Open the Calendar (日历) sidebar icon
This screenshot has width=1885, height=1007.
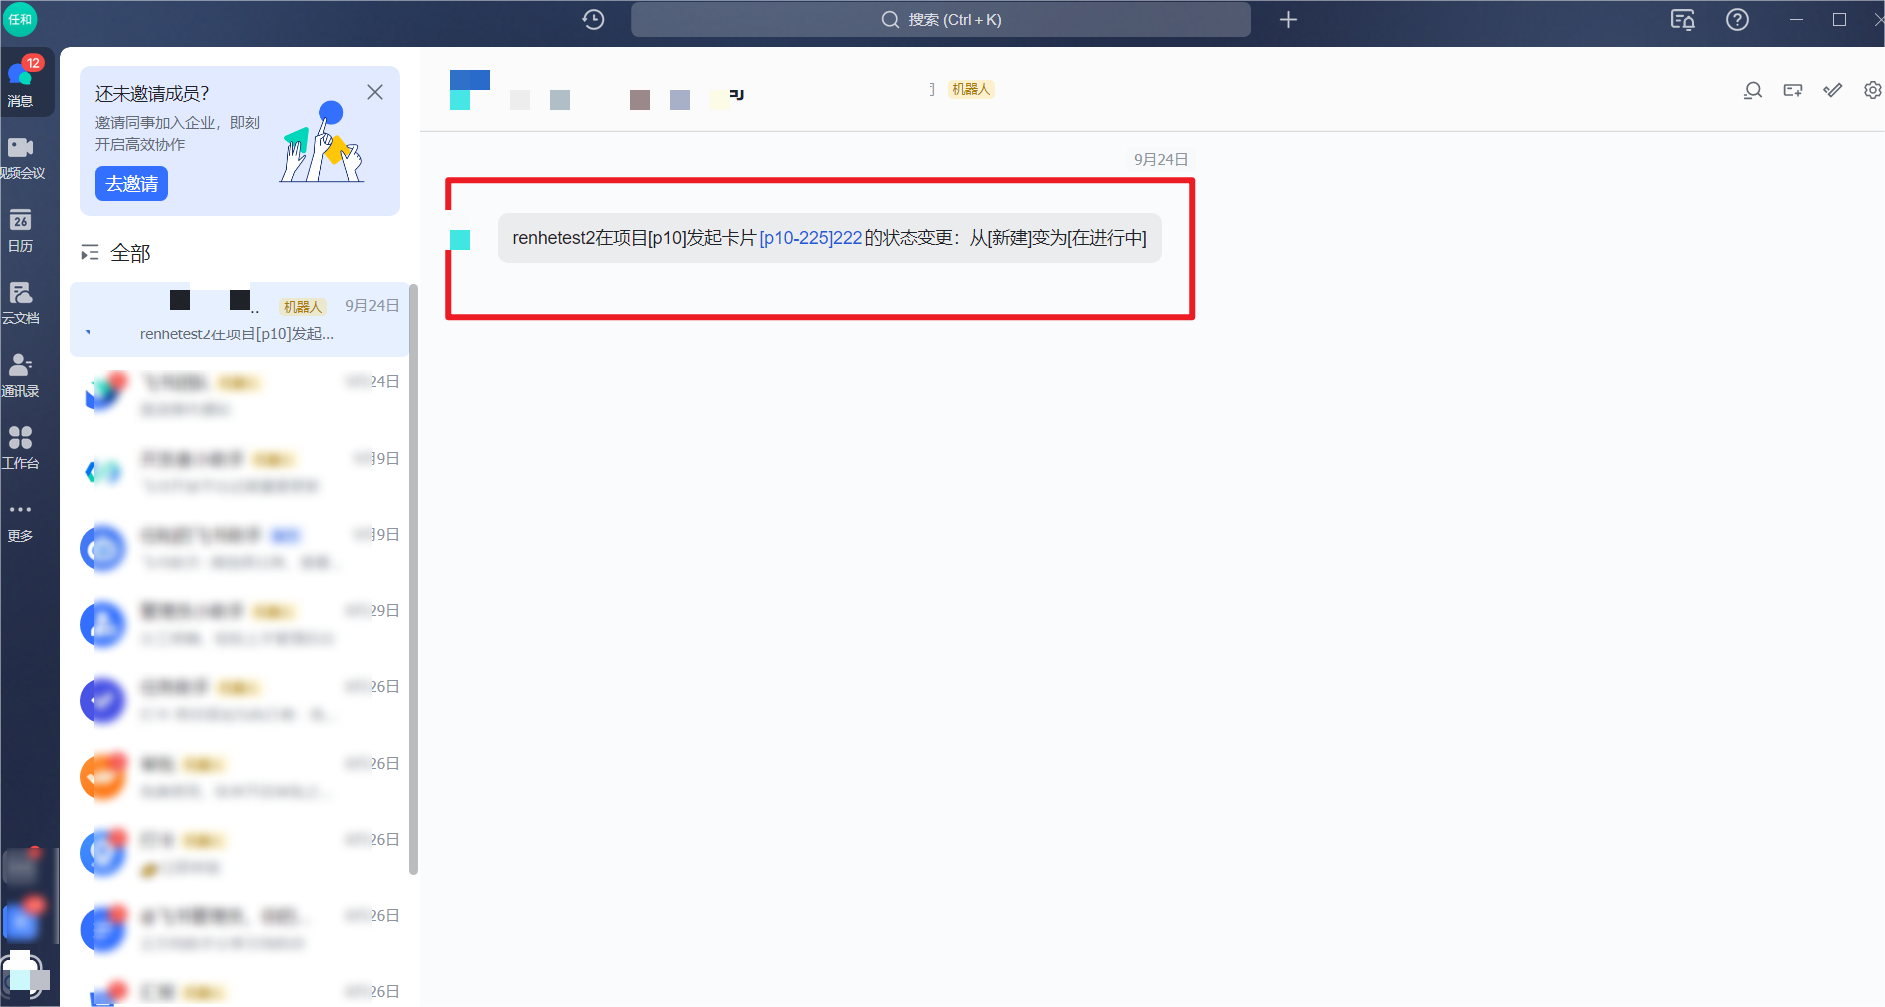pos(21,230)
